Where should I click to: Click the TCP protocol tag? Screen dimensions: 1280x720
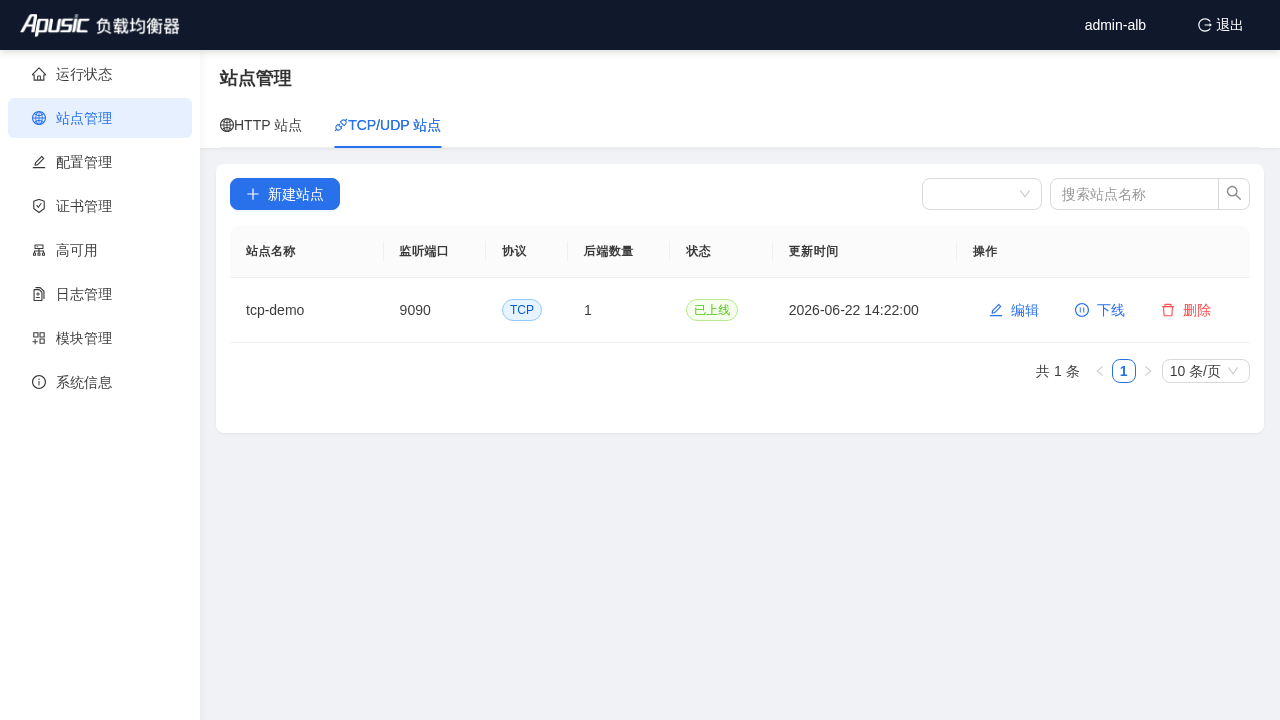pyautogui.click(x=522, y=310)
